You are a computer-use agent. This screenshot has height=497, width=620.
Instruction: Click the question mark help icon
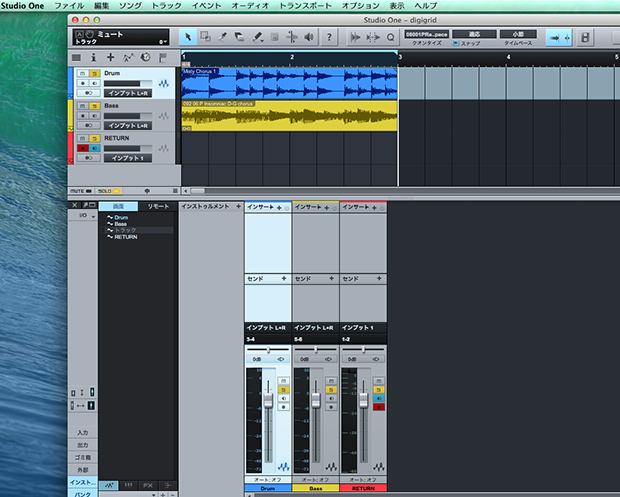pos(329,37)
